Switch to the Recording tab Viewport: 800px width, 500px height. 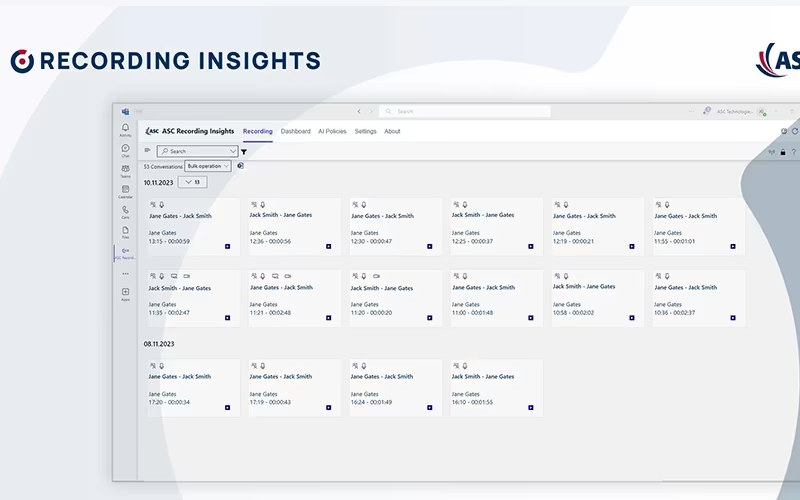pyautogui.click(x=258, y=131)
